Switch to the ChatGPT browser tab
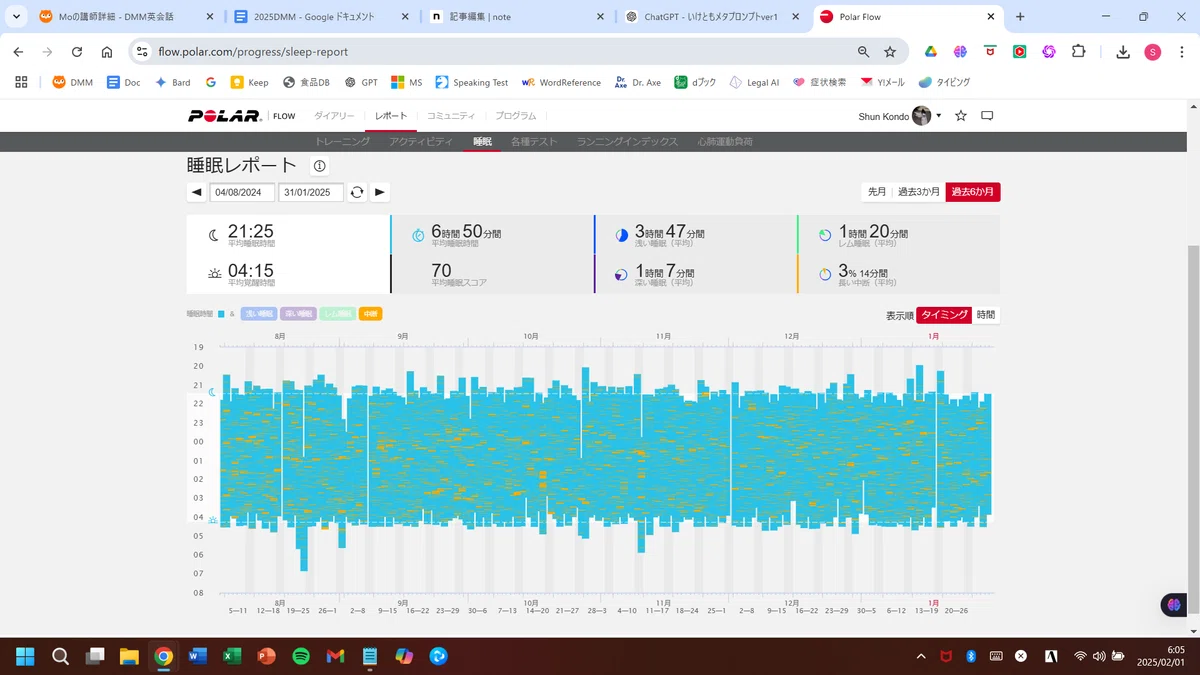This screenshot has width=1200, height=675. pos(710,17)
